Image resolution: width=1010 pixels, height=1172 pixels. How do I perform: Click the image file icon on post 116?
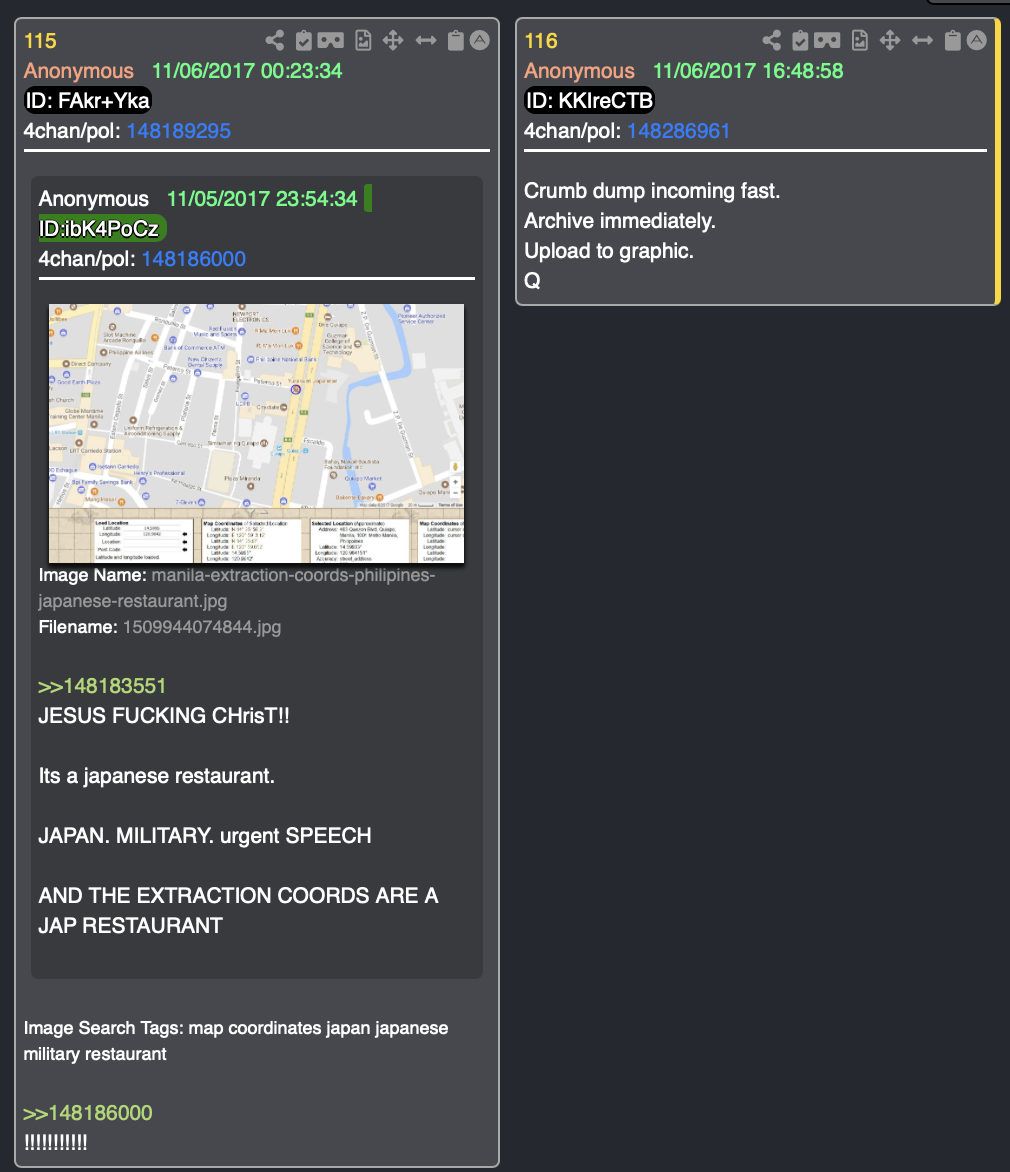[860, 40]
